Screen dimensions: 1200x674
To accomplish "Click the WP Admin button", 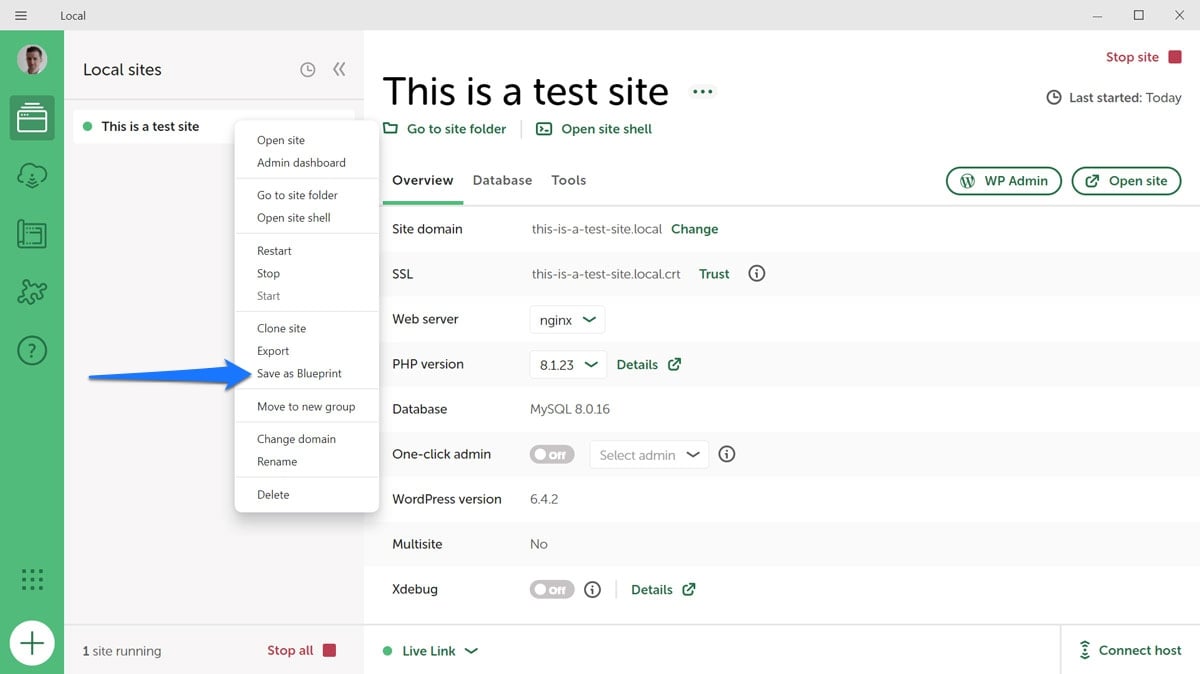I will click(1003, 181).
